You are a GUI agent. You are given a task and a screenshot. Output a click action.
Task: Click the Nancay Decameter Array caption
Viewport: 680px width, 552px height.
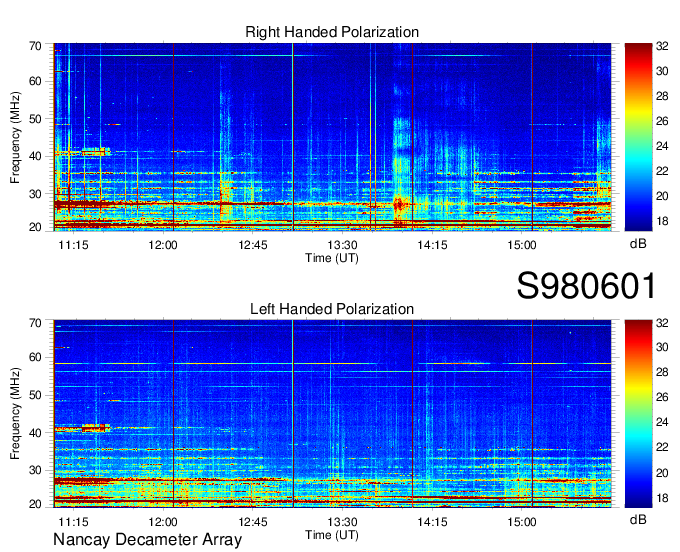click(x=147, y=540)
